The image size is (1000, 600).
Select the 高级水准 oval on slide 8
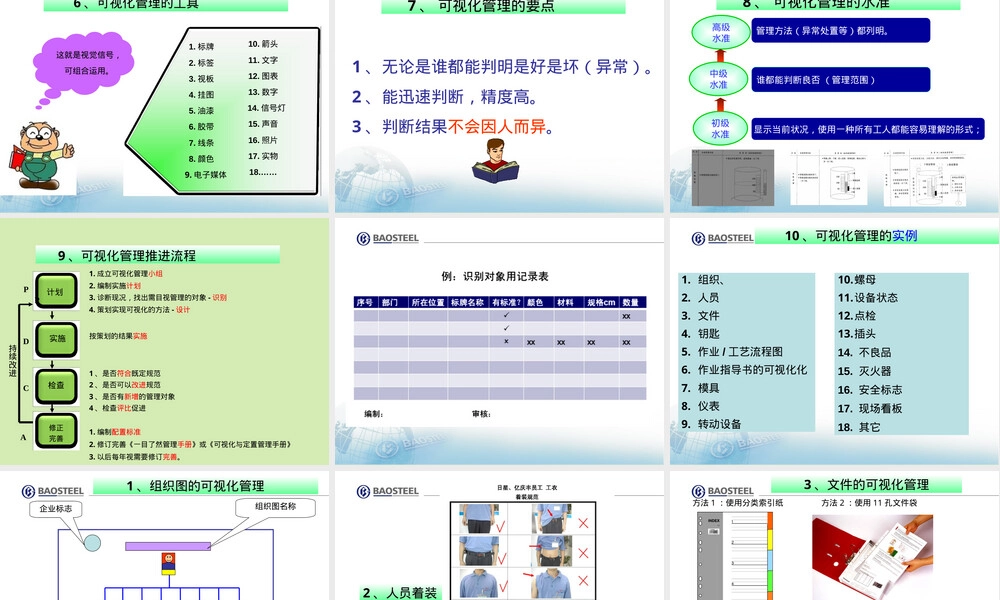click(x=721, y=33)
